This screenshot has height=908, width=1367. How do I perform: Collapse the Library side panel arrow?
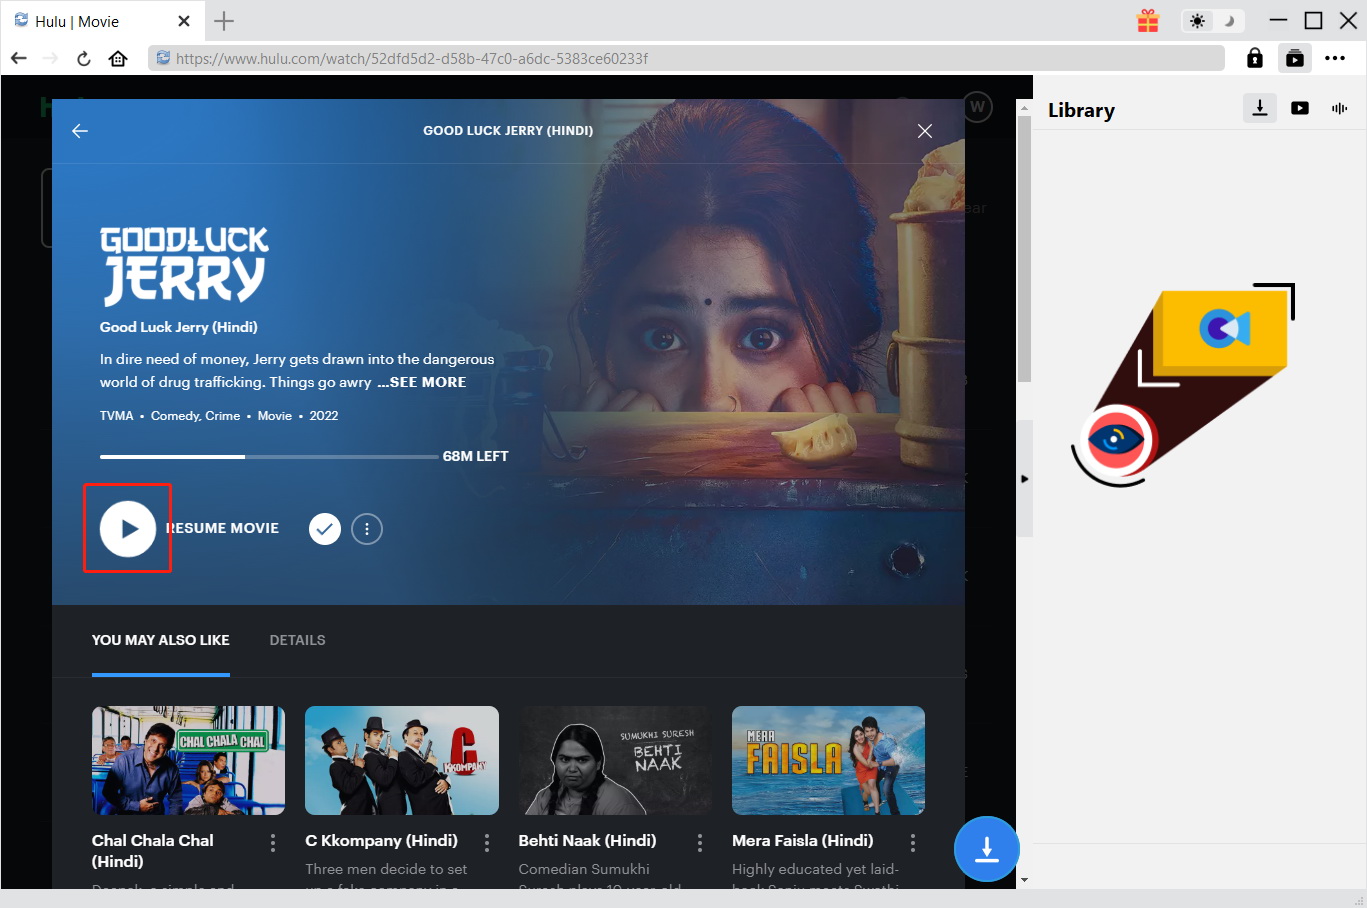[1024, 479]
